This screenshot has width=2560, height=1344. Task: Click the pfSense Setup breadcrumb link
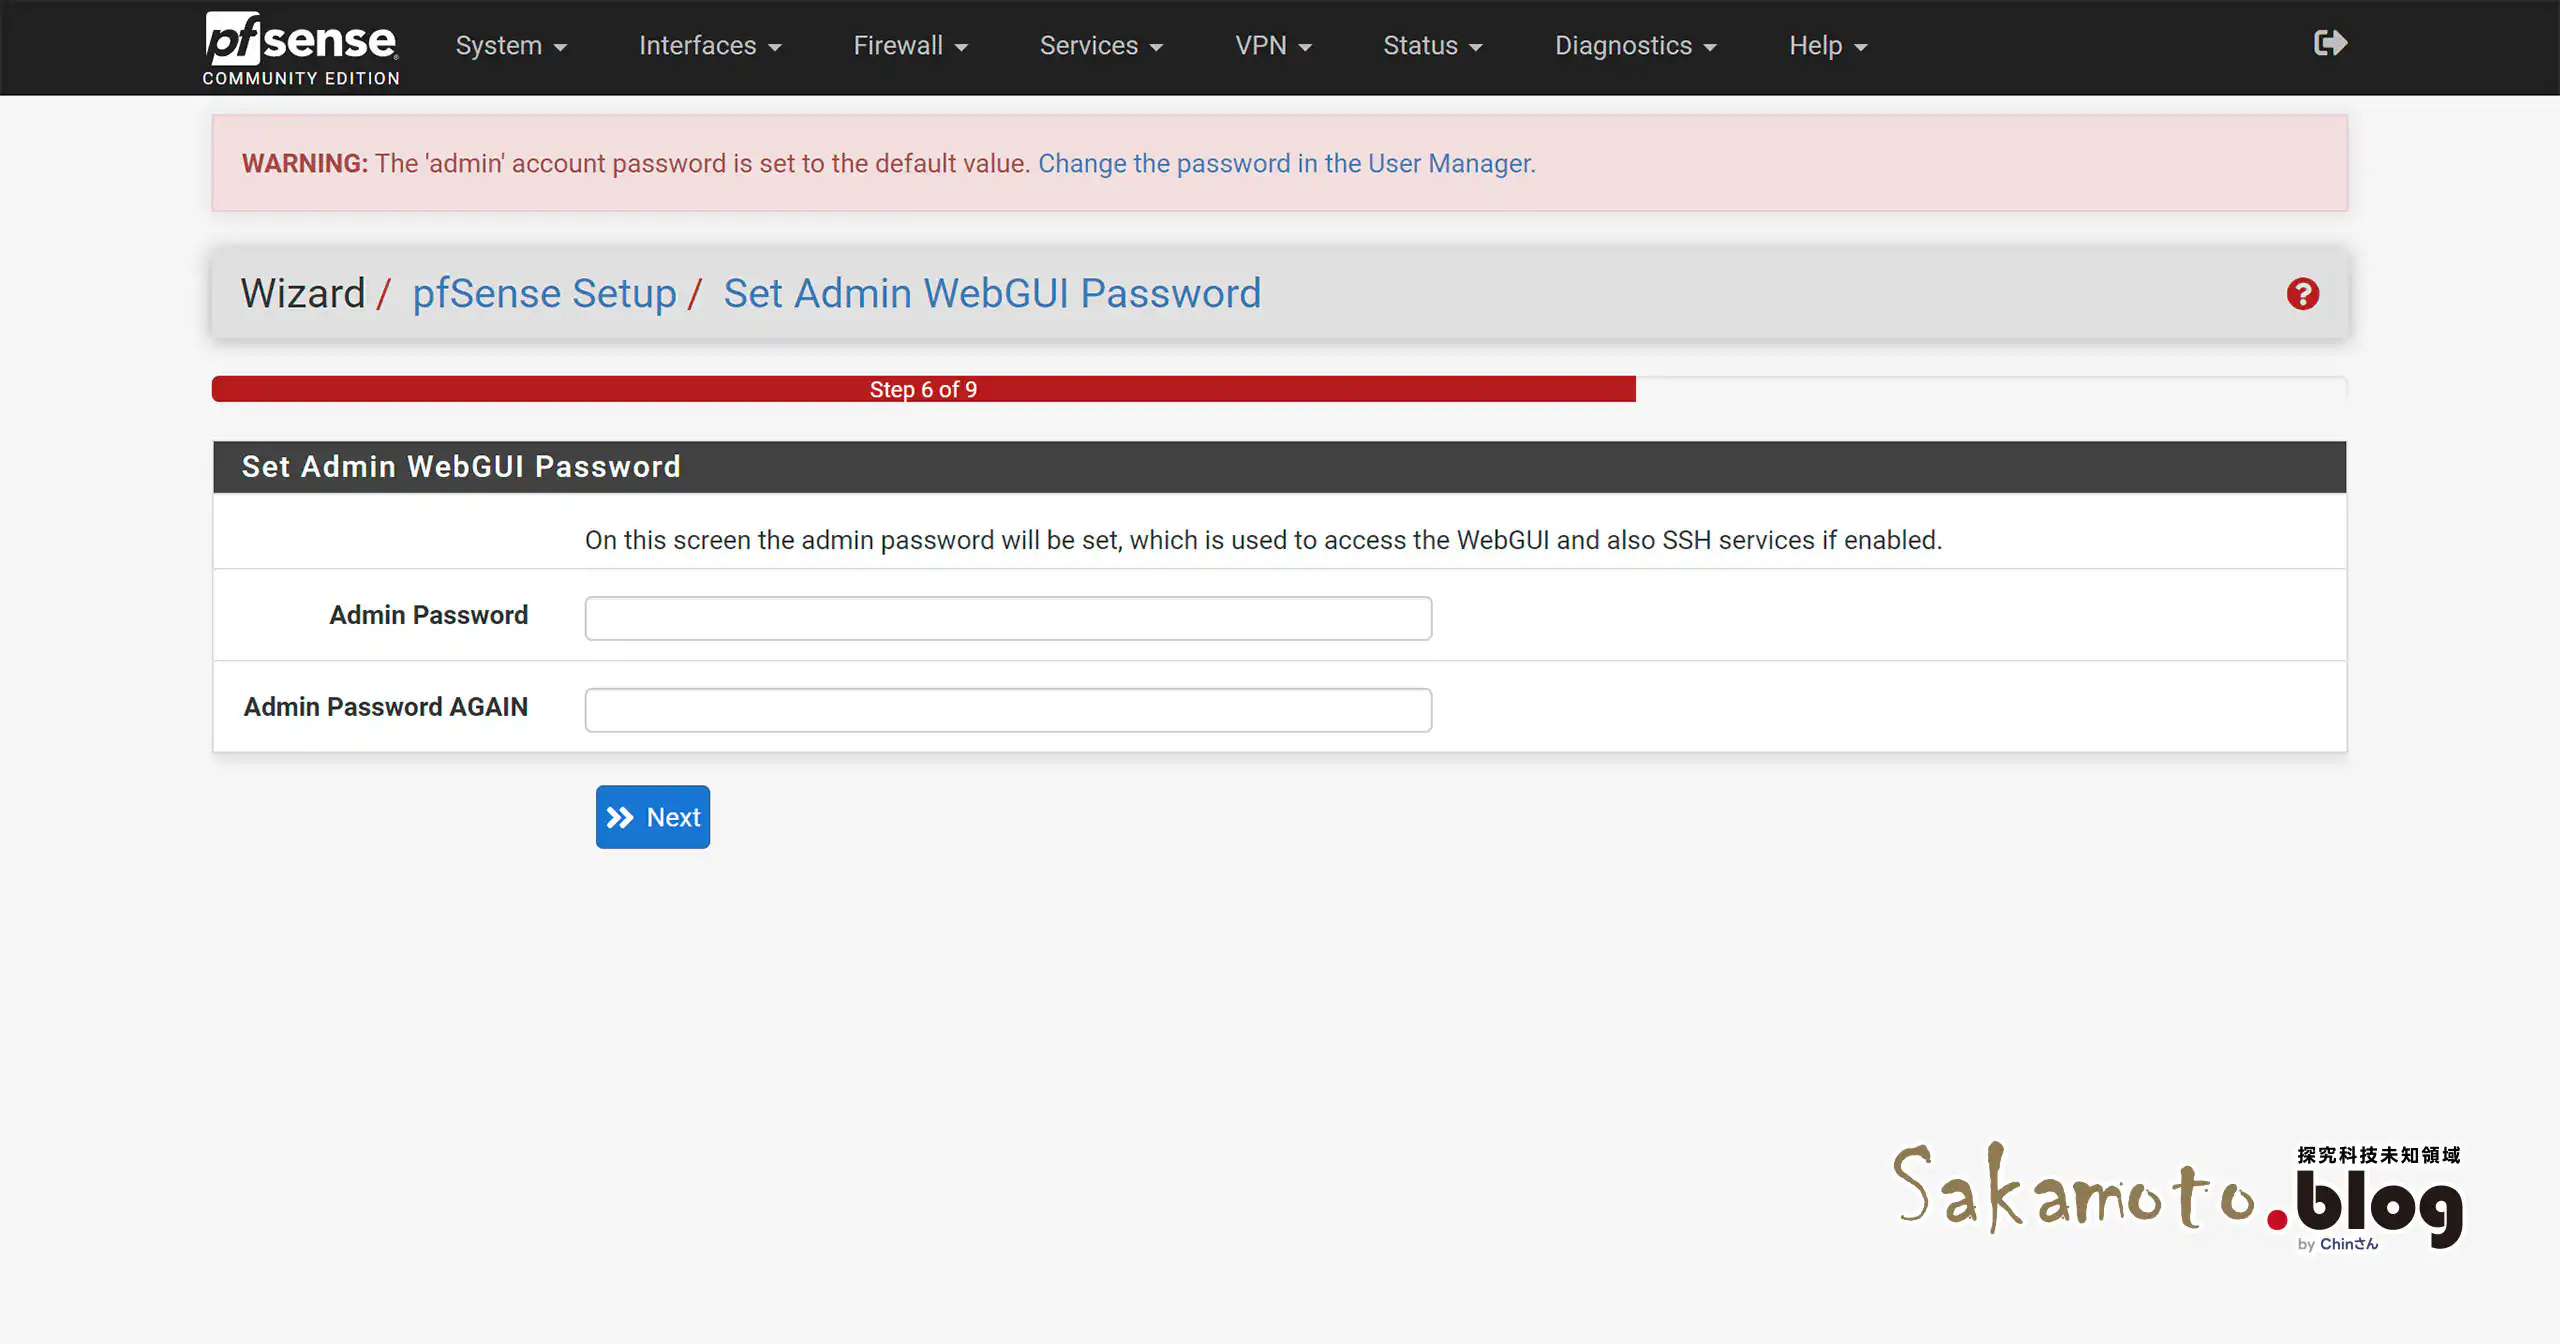pos(546,293)
